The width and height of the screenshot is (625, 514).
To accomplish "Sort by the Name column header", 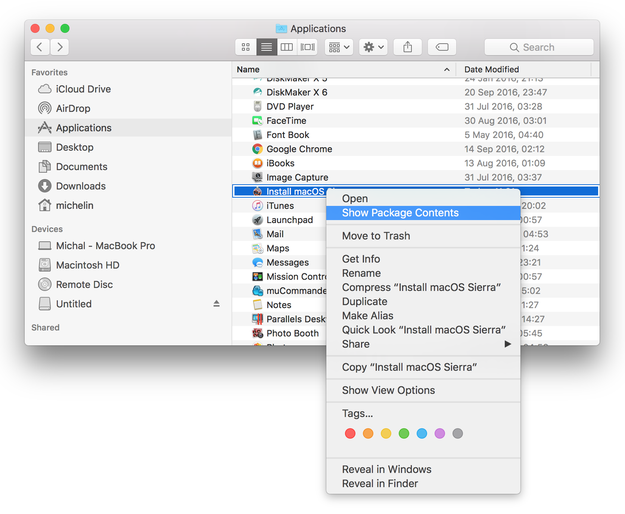I will coord(344,69).
